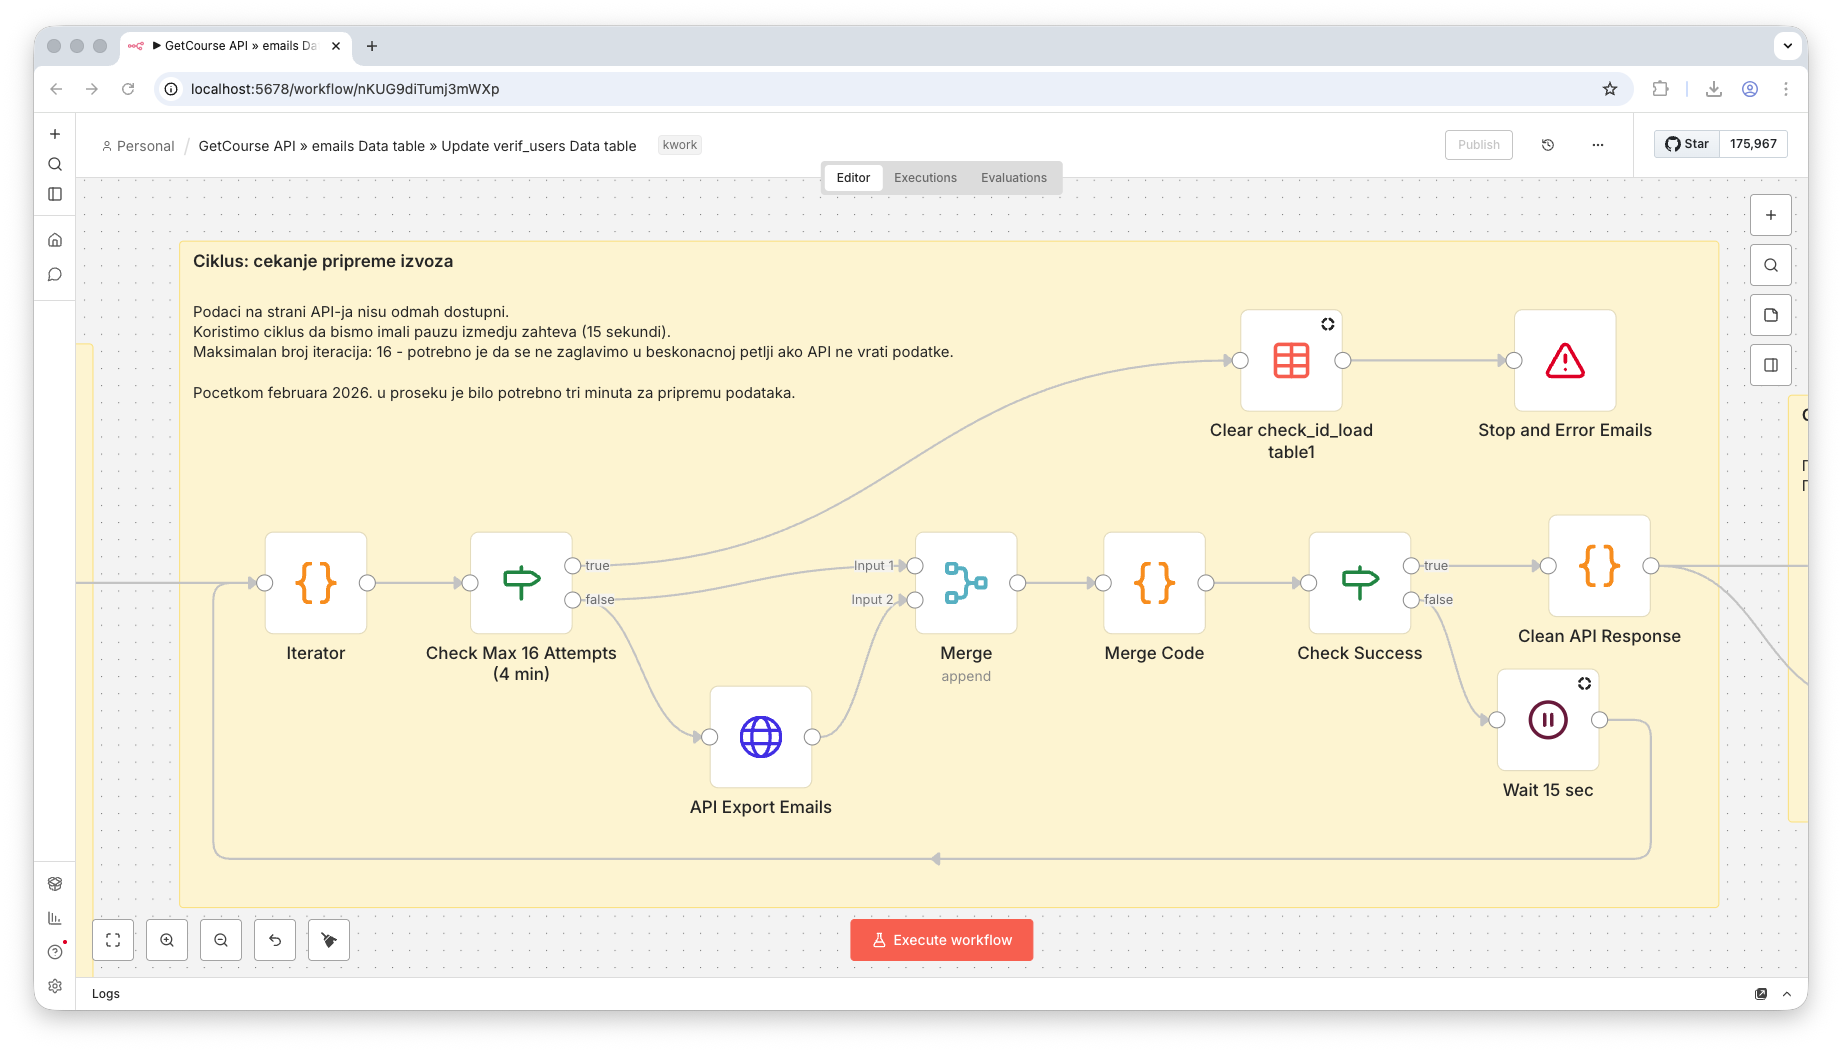
Task: Open browser tab list dropdown
Action: [1786, 46]
